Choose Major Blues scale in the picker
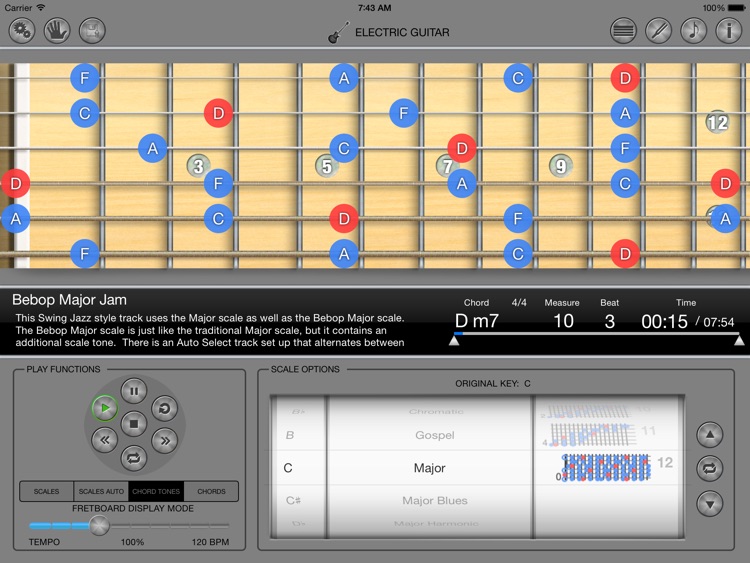Viewport: 750px width, 563px height. tap(435, 500)
